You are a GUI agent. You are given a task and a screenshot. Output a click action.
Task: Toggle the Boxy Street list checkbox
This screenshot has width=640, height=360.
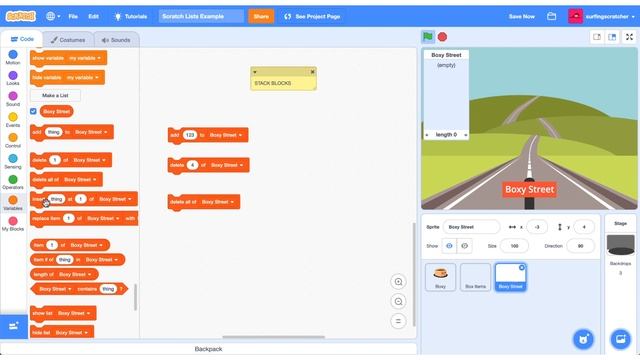click(x=33, y=111)
